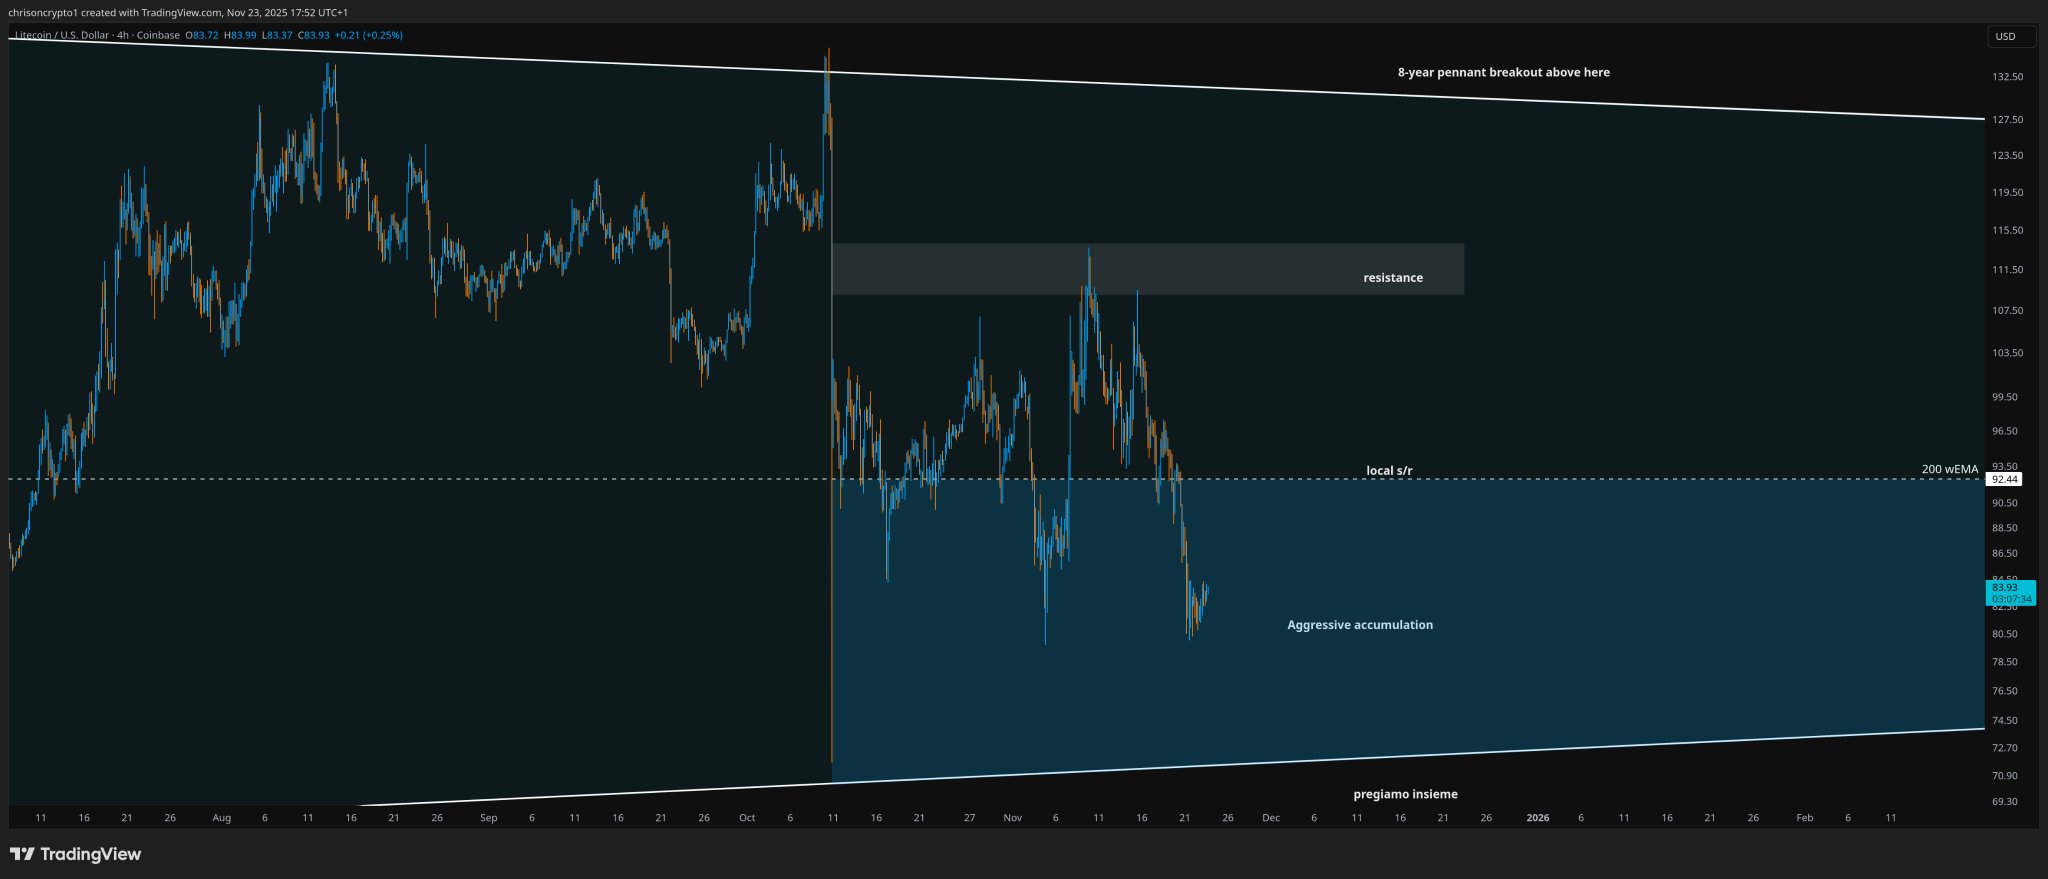The width and height of the screenshot is (2048, 879).
Task: Click the 'chrisoncrypto1 created with TradingView.com' header text
Action: tap(115, 12)
